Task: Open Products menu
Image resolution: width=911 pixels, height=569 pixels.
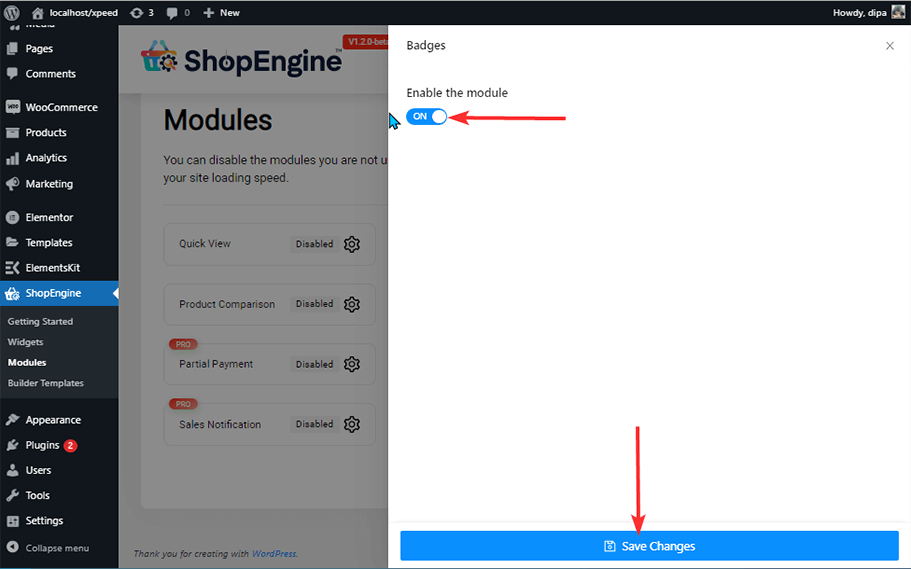Action: [x=45, y=133]
